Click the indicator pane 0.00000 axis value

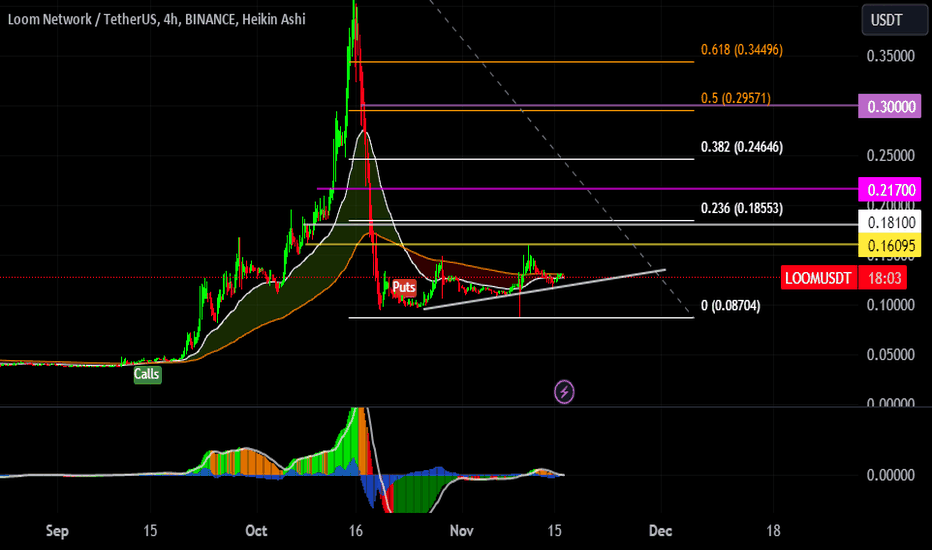(x=890, y=475)
